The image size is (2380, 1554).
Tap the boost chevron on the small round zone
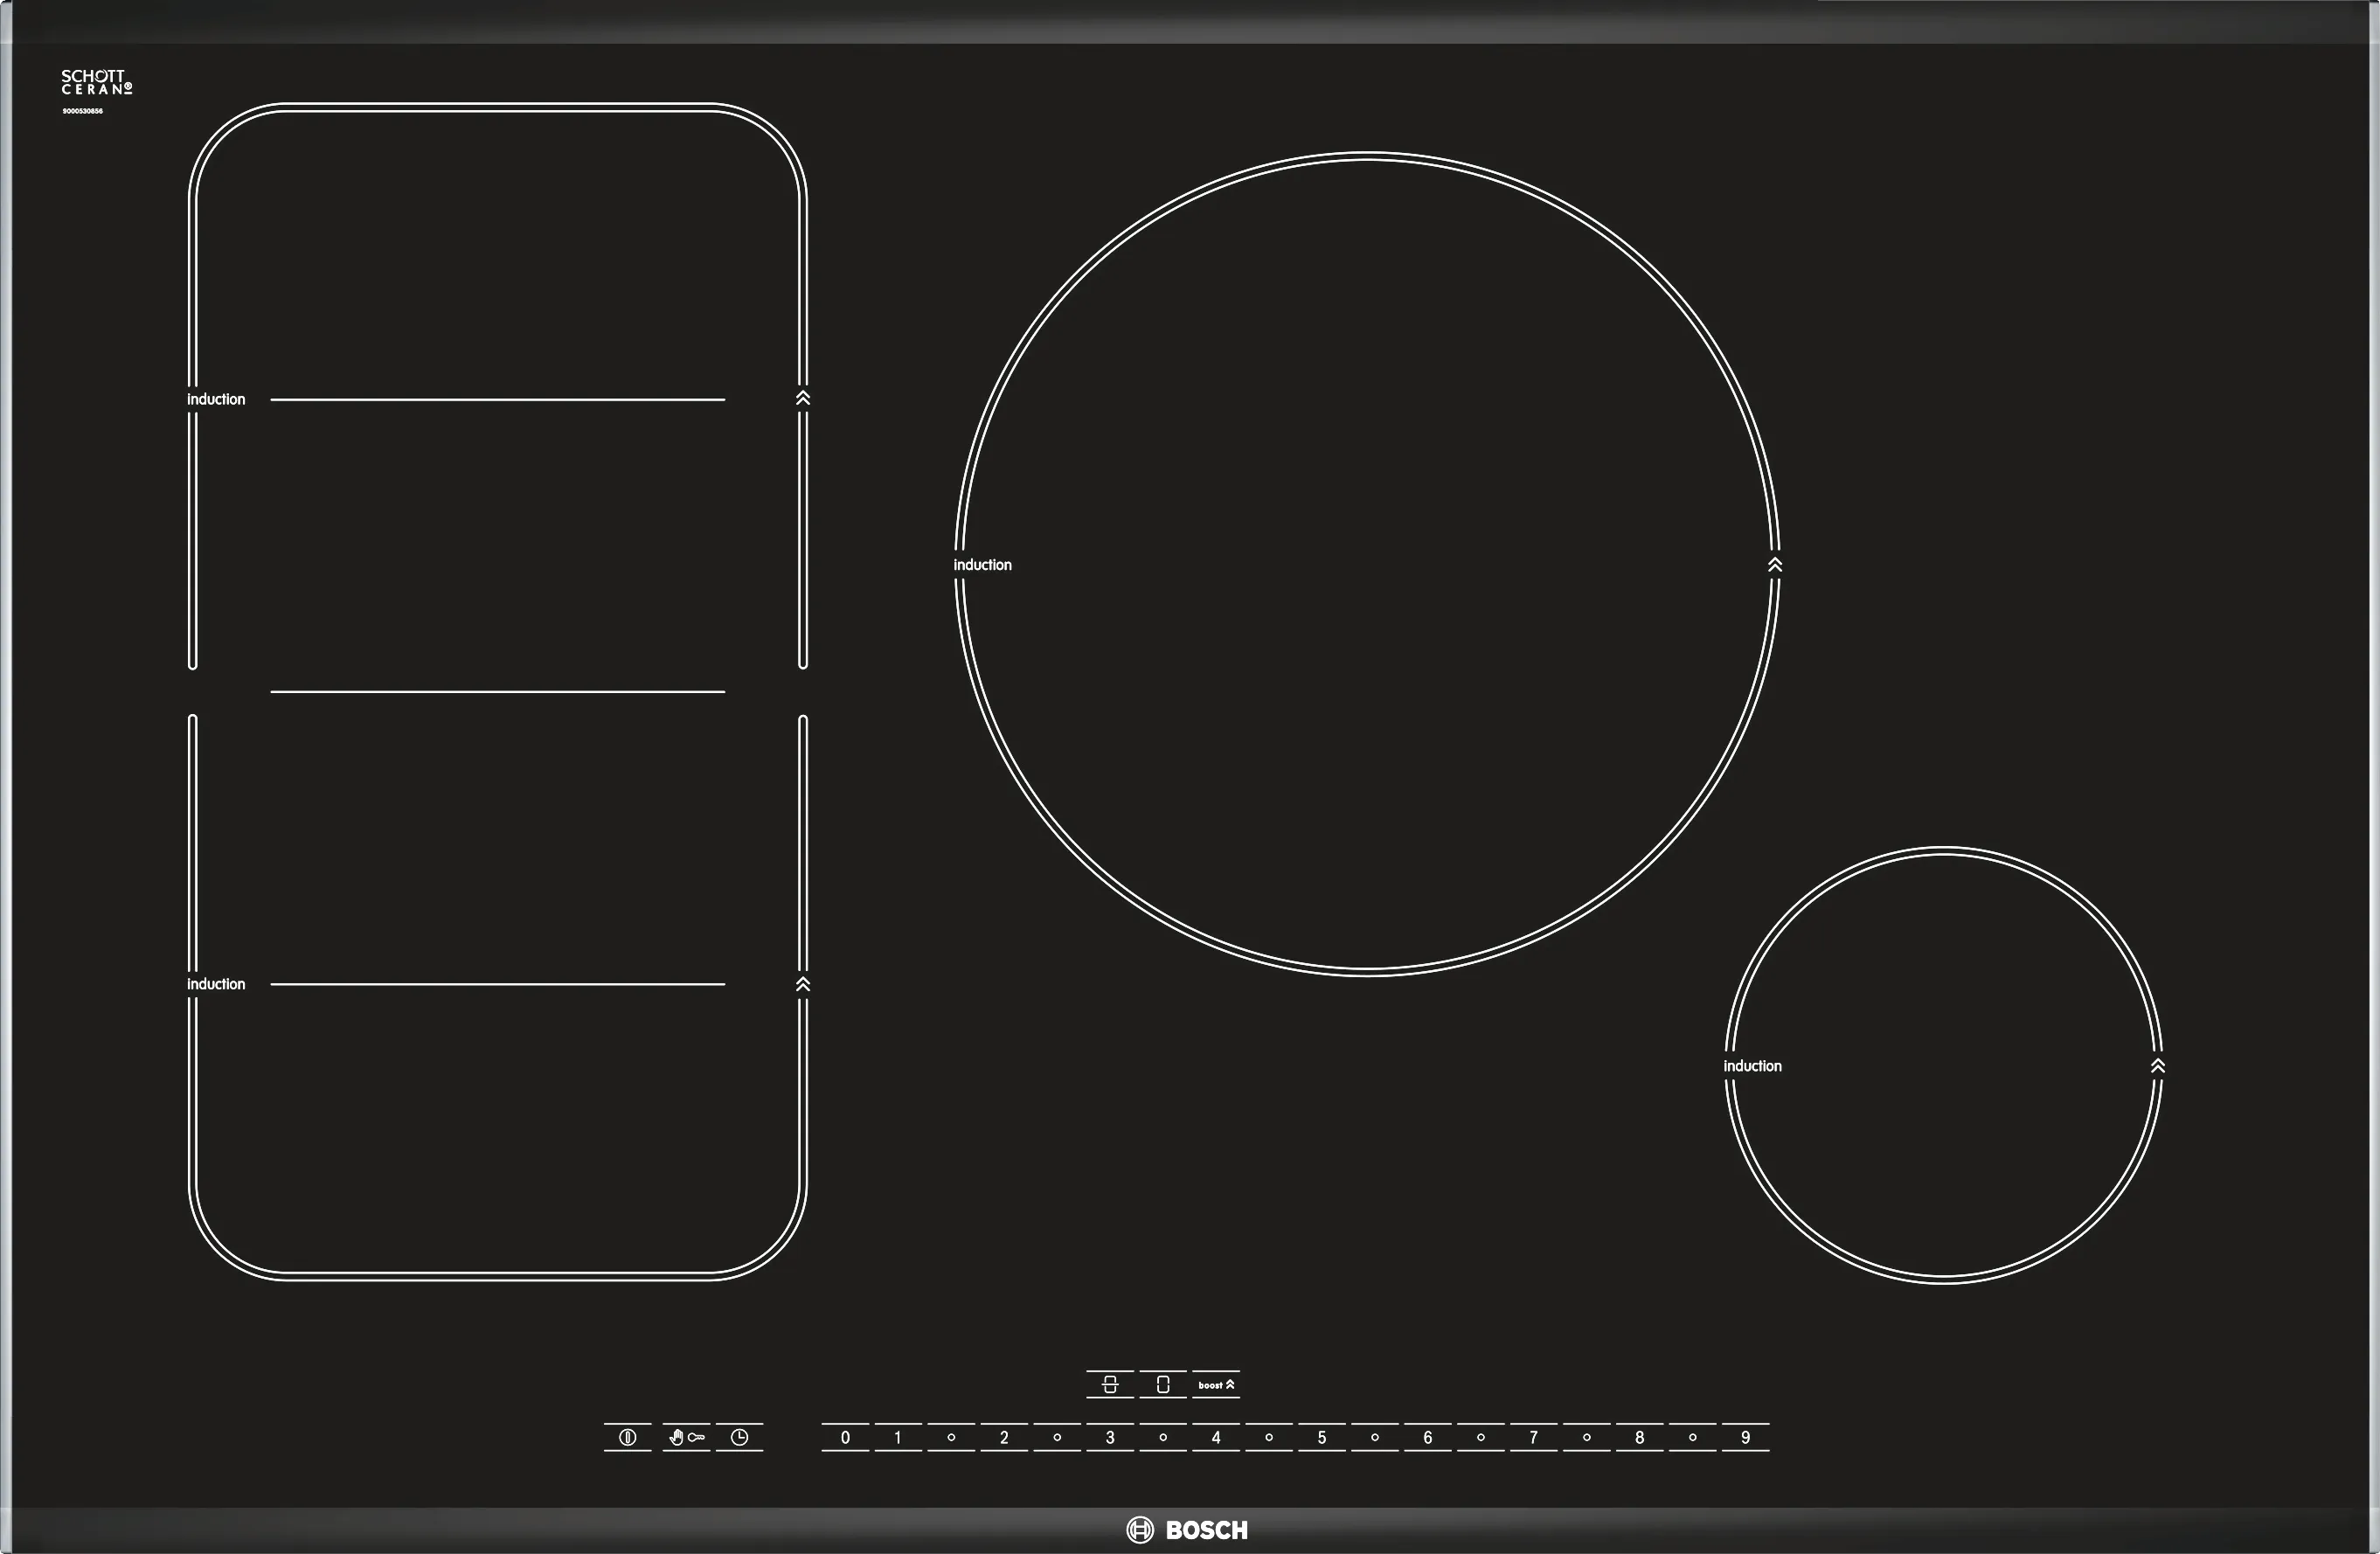coord(2158,1066)
